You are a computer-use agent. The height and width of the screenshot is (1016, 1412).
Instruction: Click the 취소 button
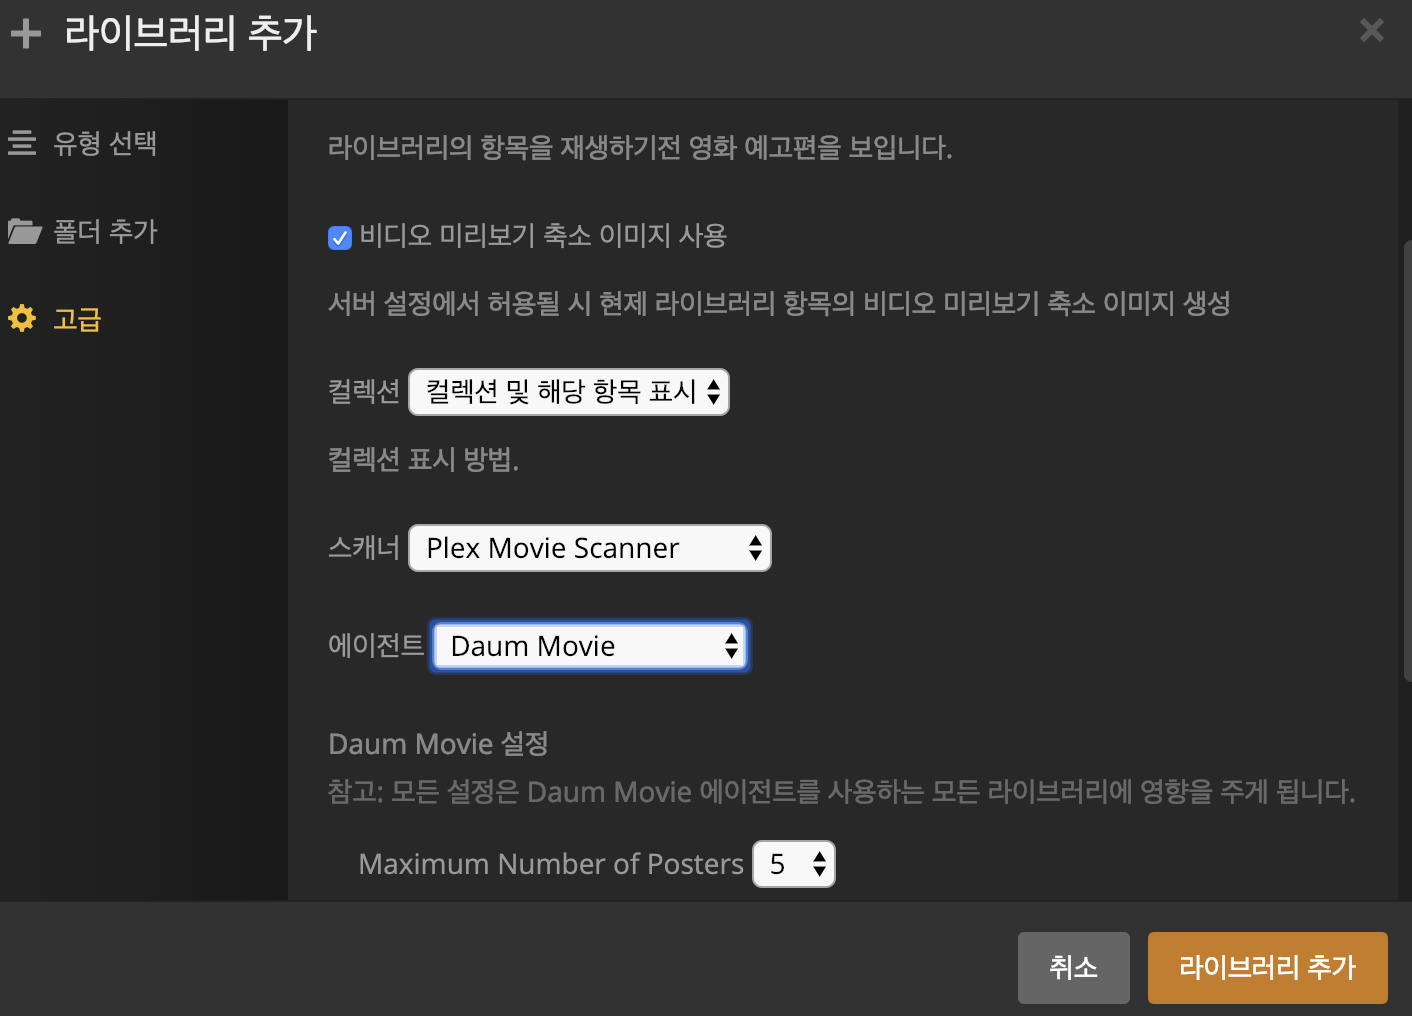click(x=1074, y=968)
